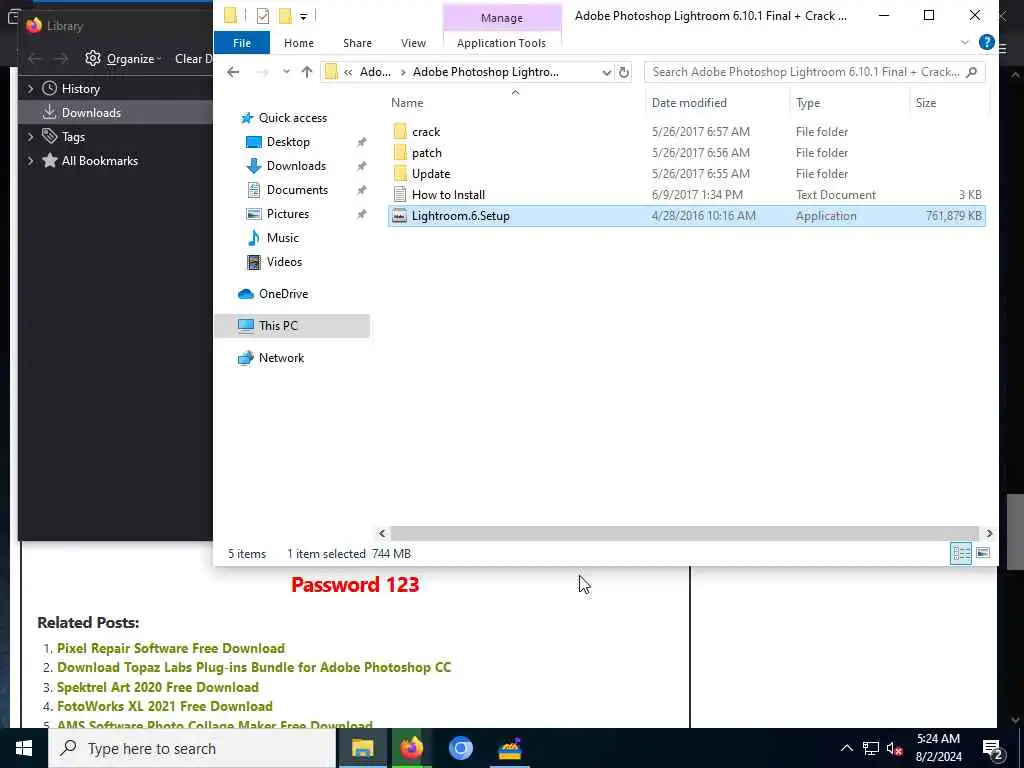Open Videos in navigation pane
This screenshot has height=768, width=1024.
284,262
